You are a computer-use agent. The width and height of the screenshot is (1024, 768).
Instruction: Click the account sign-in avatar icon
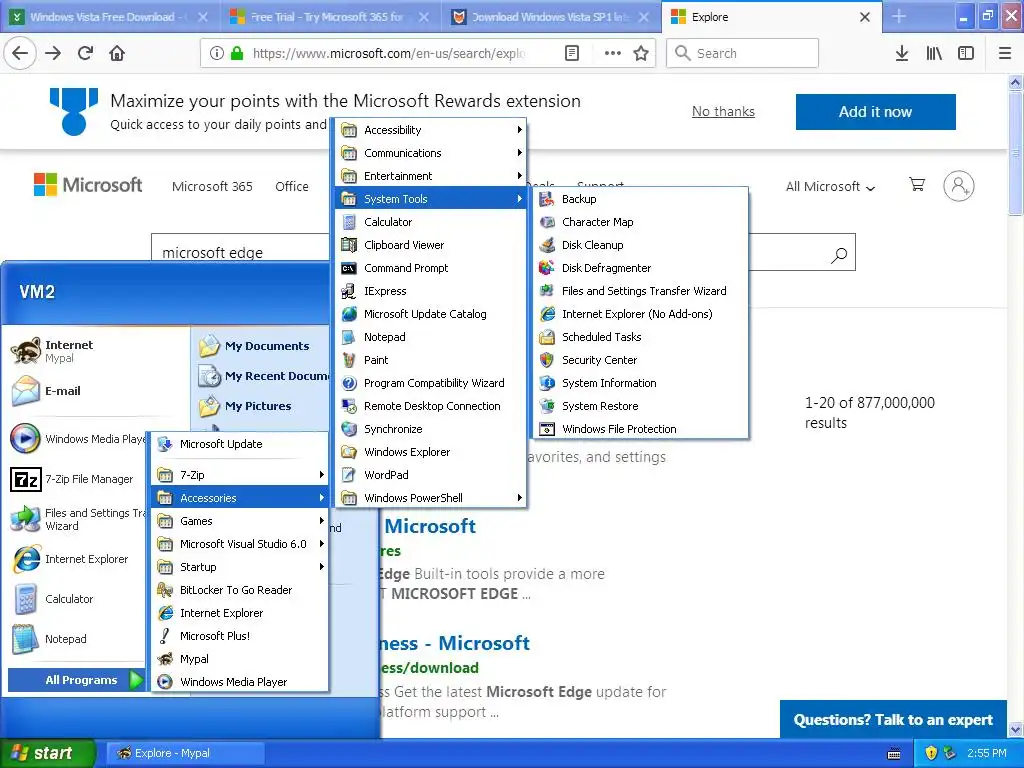[959, 186]
